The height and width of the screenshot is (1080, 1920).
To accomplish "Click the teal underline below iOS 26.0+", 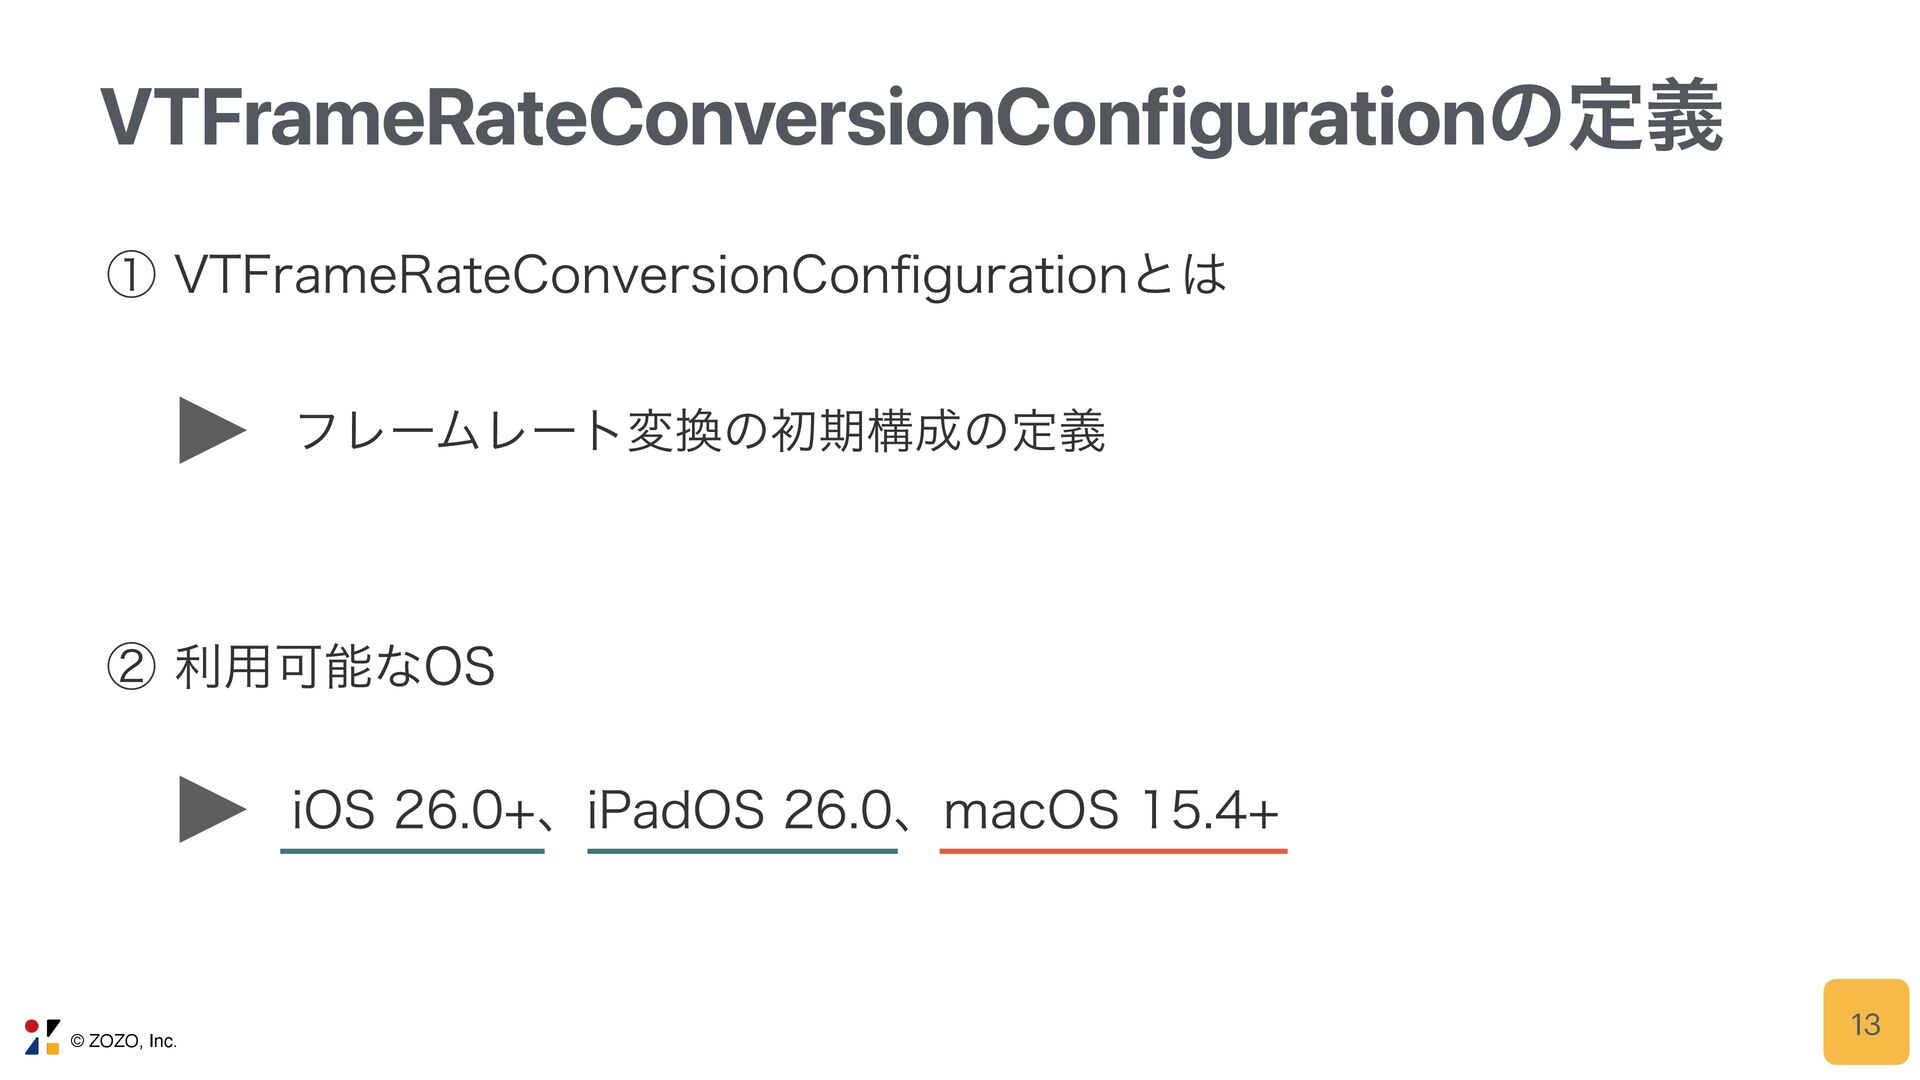I will point(412,851).
